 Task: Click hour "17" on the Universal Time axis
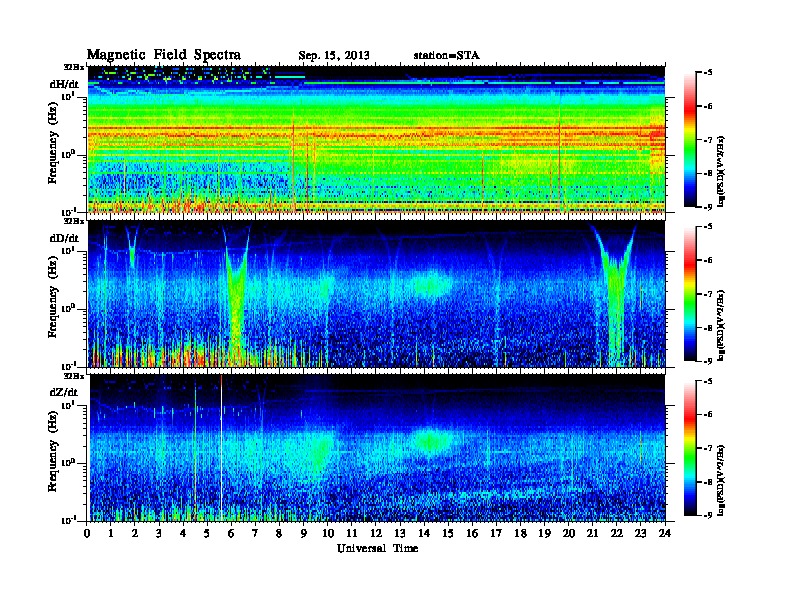click(497, 533)
